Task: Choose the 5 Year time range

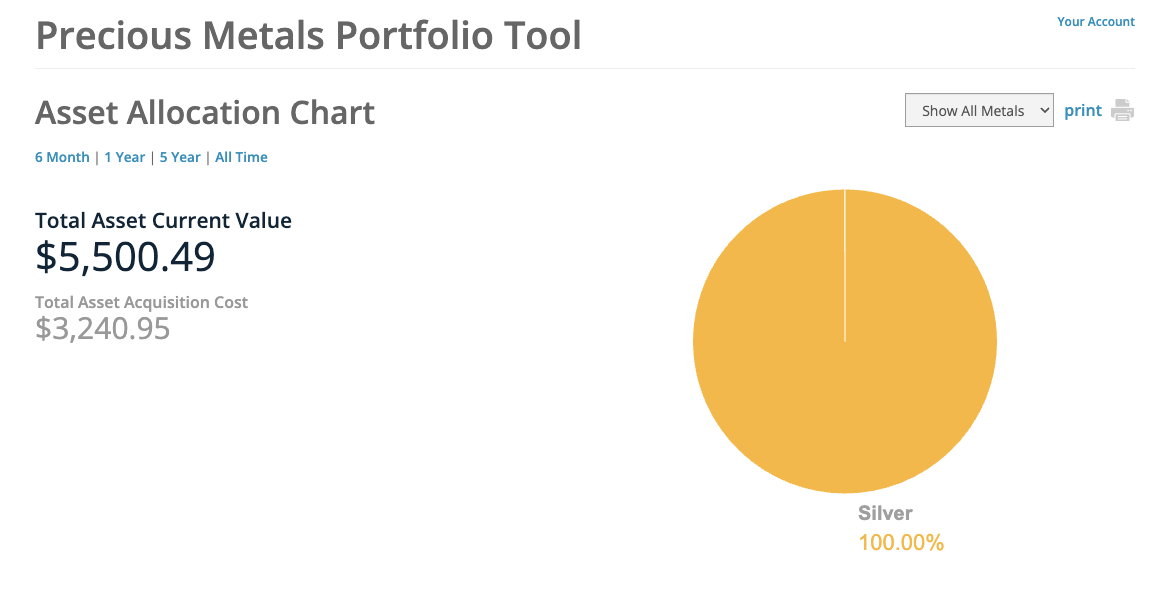Action: (180, 158)
